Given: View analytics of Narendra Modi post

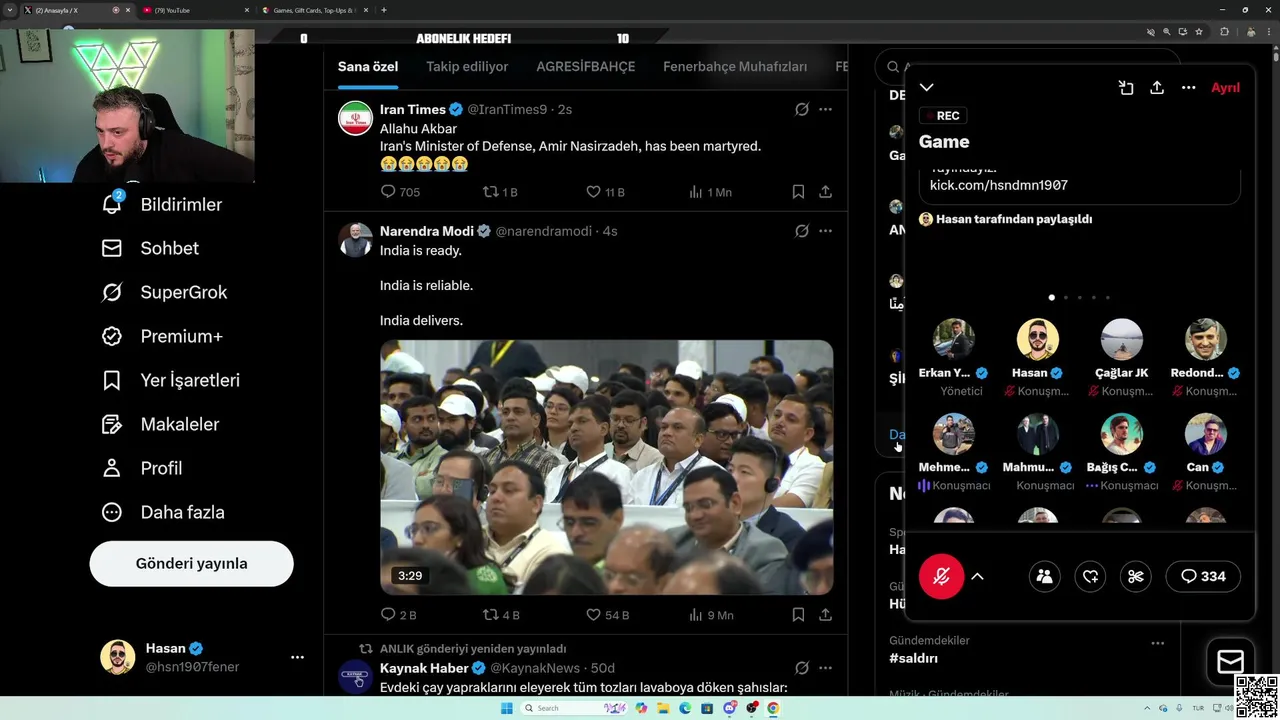Looking at the screenshot, I should pyautogui.click(x=711, y=615).
